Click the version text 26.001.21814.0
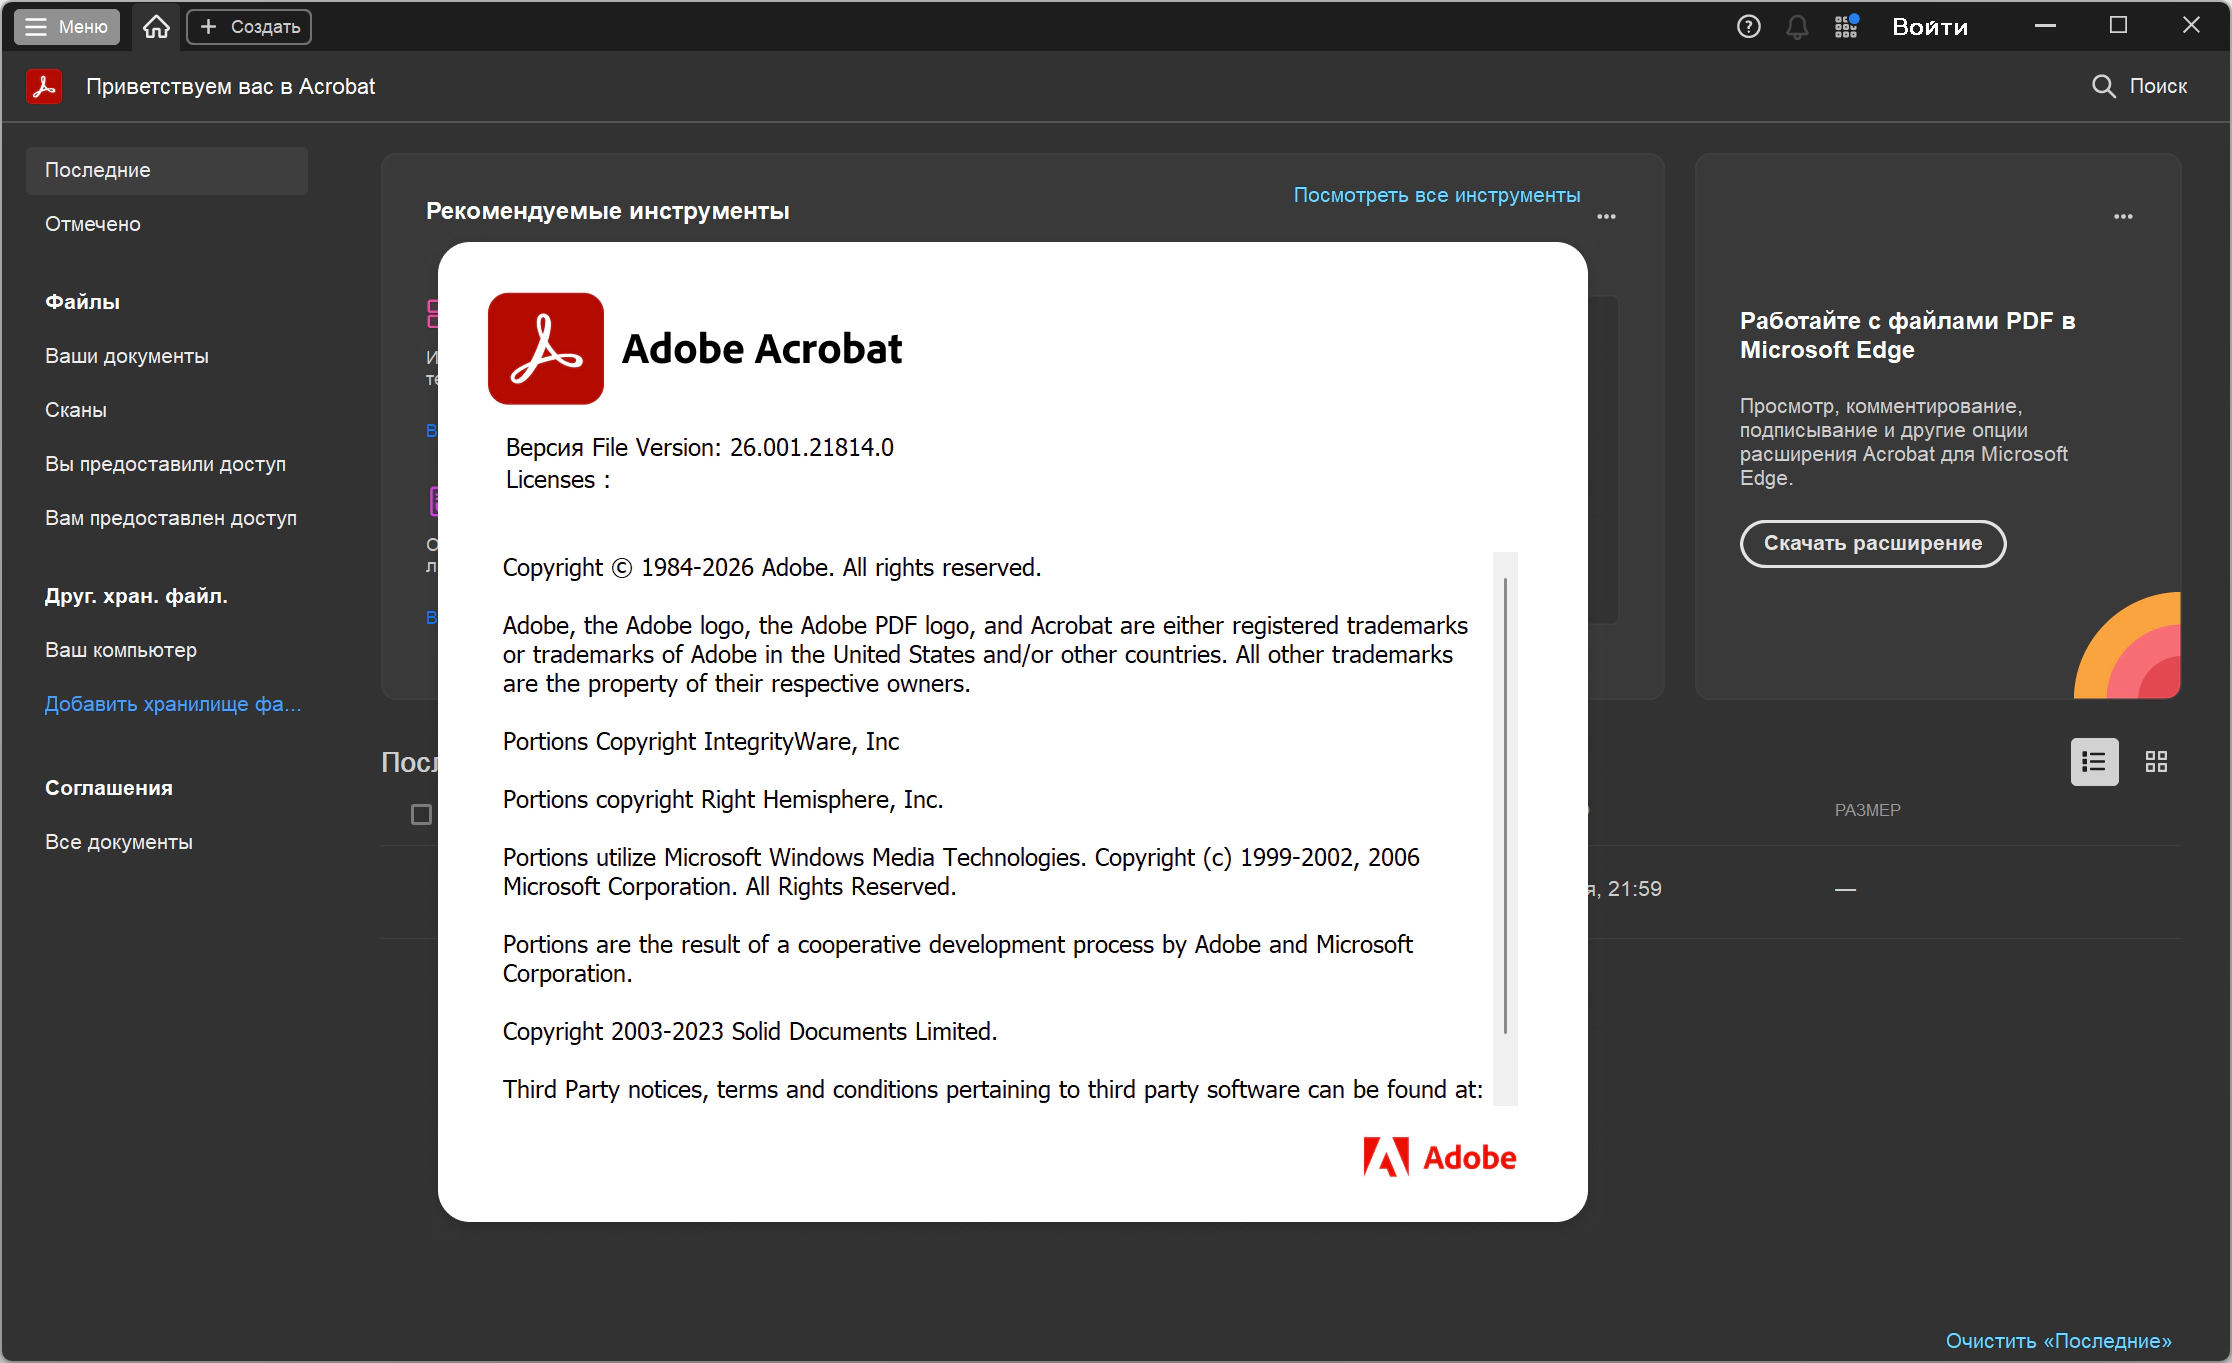The width and height of the screenshot is (2232, 1363). pos(811,447)
